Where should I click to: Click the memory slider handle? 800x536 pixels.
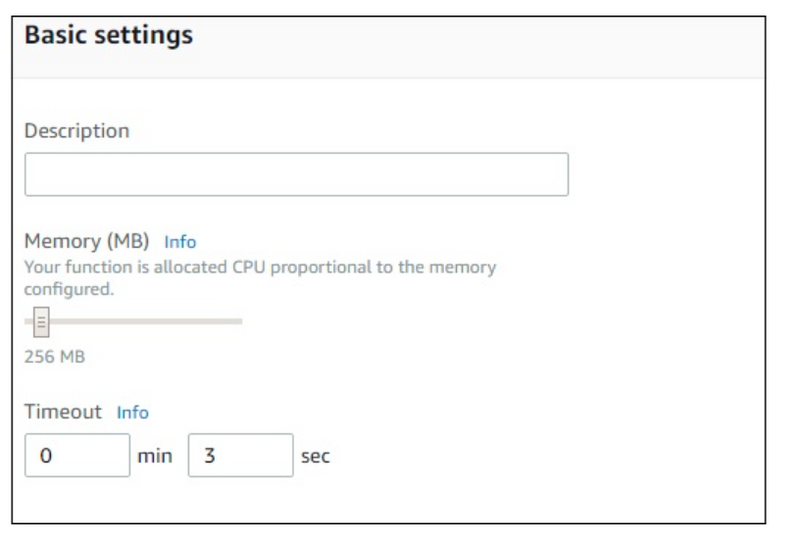(x=41, y=321)
